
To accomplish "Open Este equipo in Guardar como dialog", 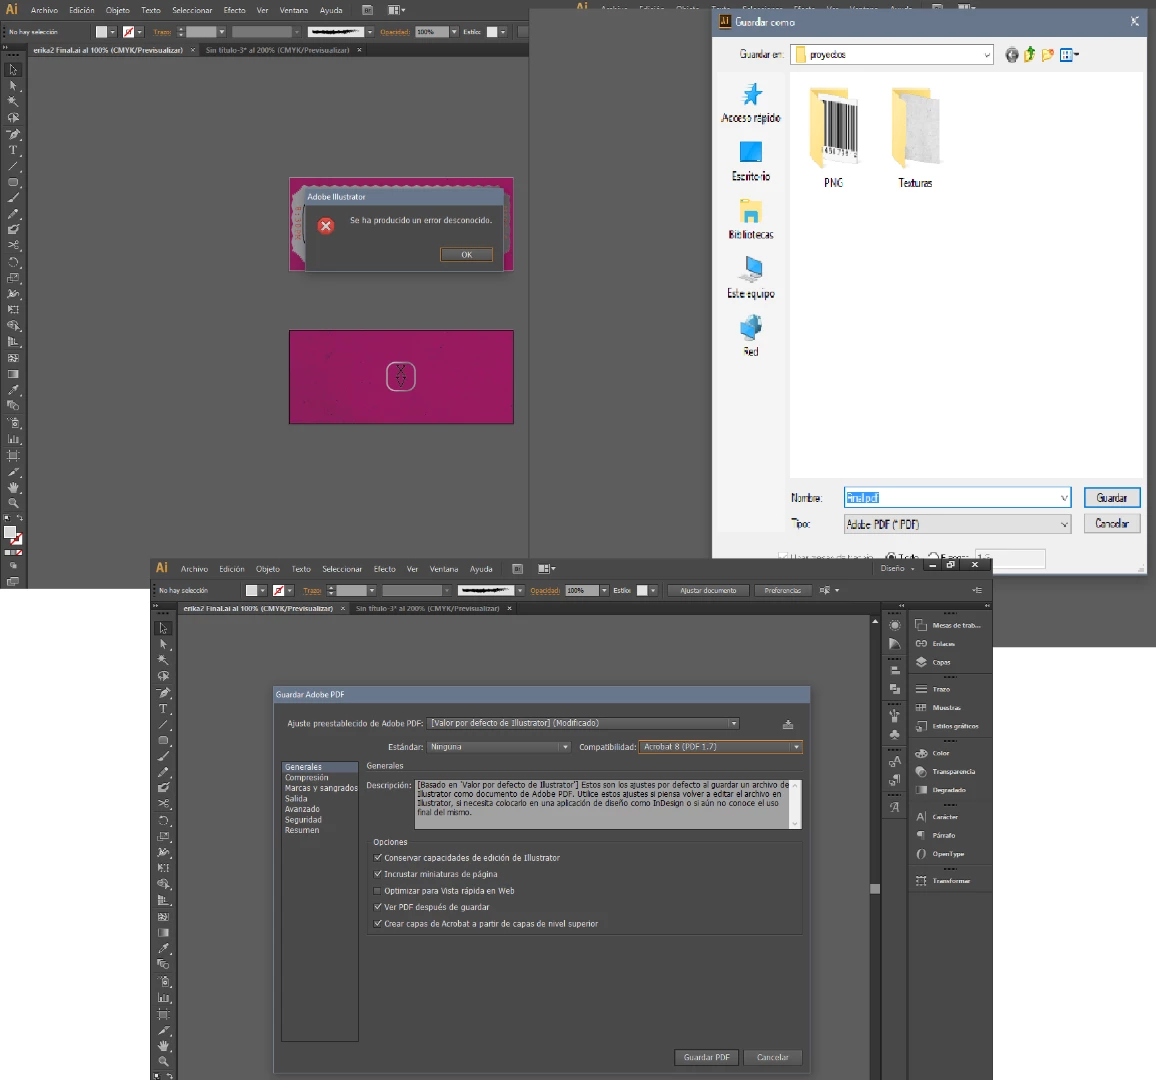I will 751,278.
